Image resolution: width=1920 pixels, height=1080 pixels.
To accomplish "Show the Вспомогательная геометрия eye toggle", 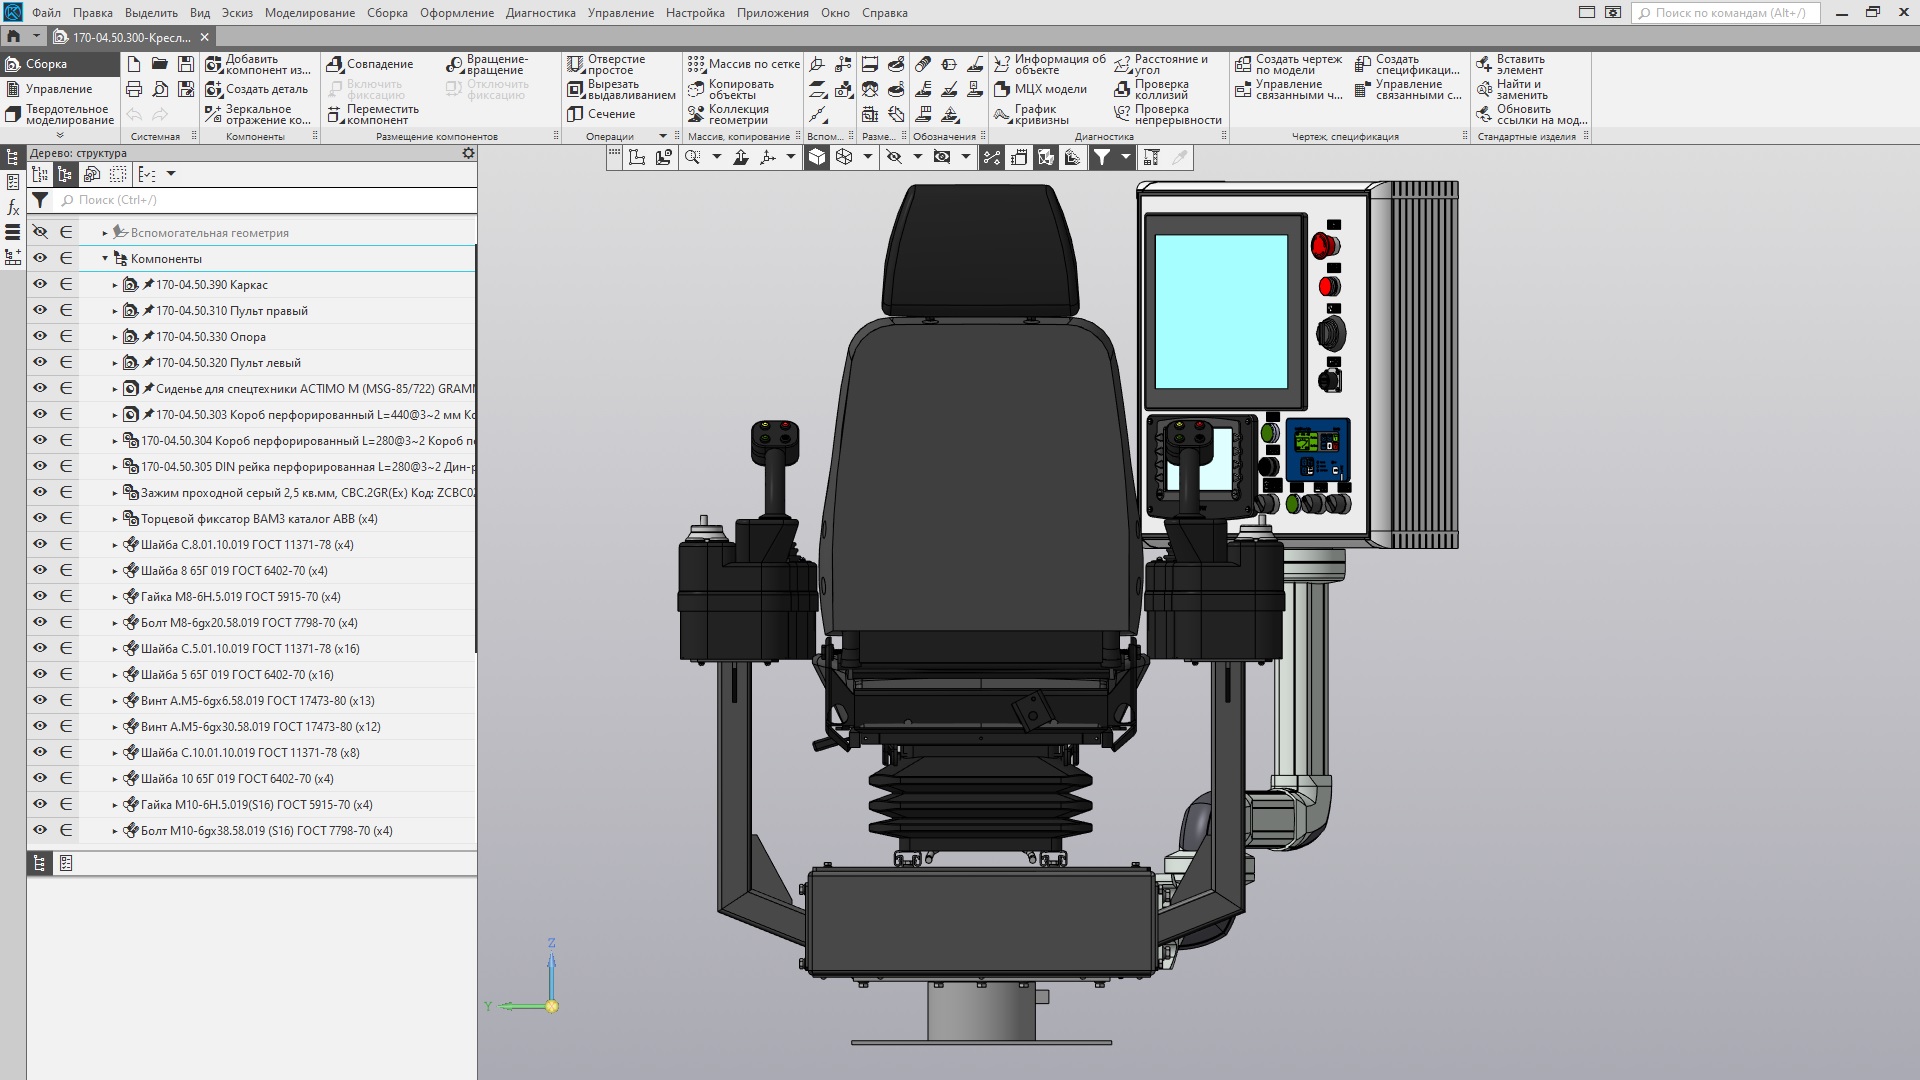I will click(x=40, y=232).
